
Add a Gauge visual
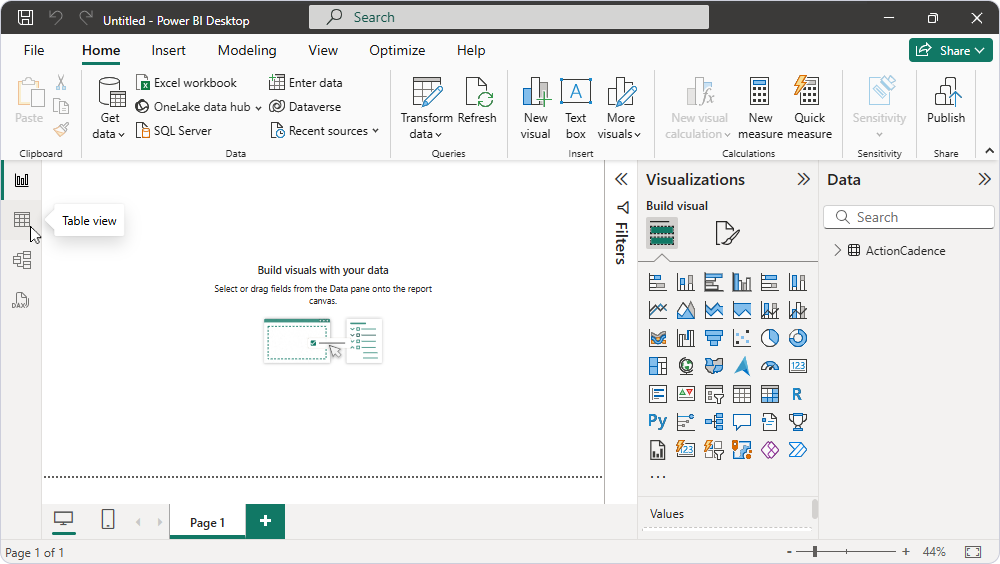[x=770, y=366]
